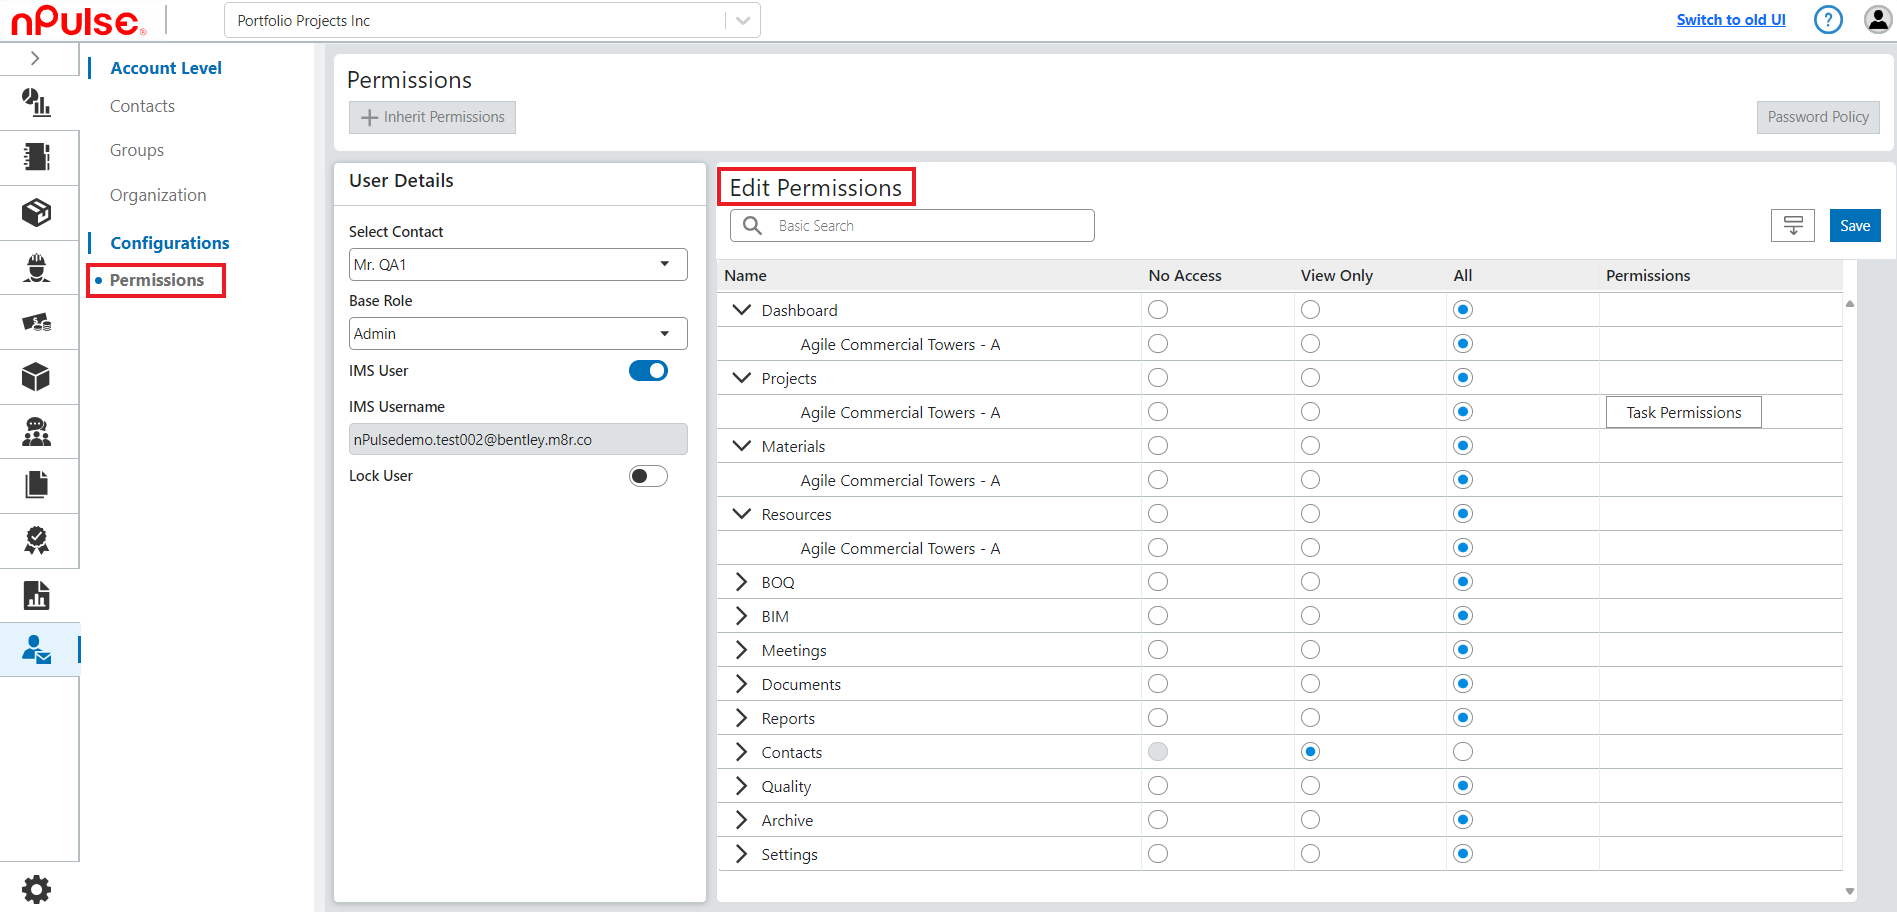Screen dimensions: 1897x912
Task: Enable the Lock User toggle
Action: (648, 476)
